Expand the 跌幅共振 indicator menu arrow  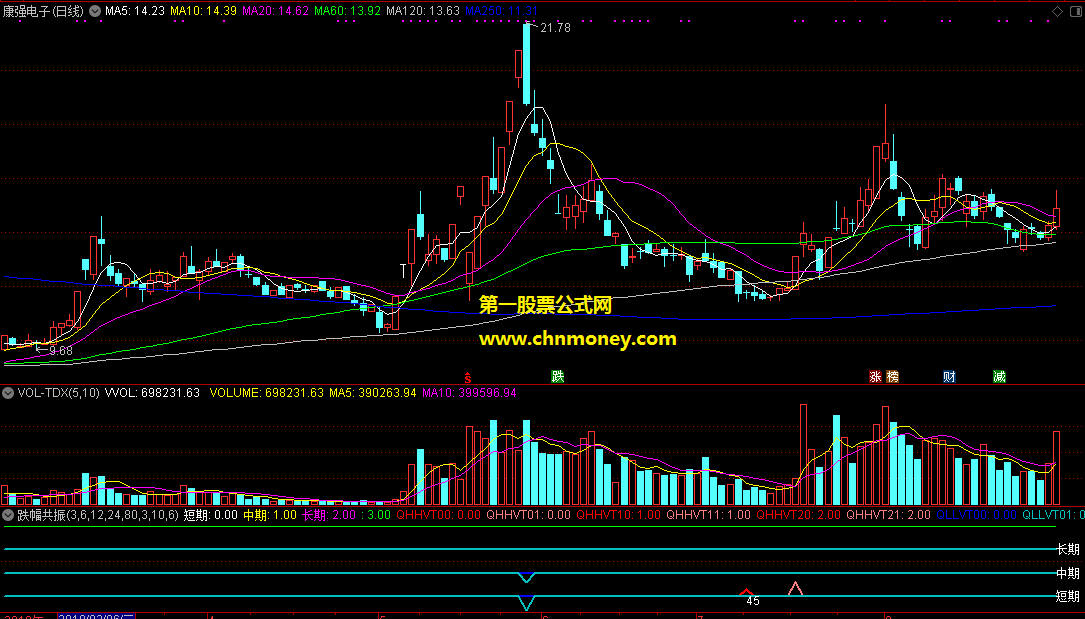8,515
